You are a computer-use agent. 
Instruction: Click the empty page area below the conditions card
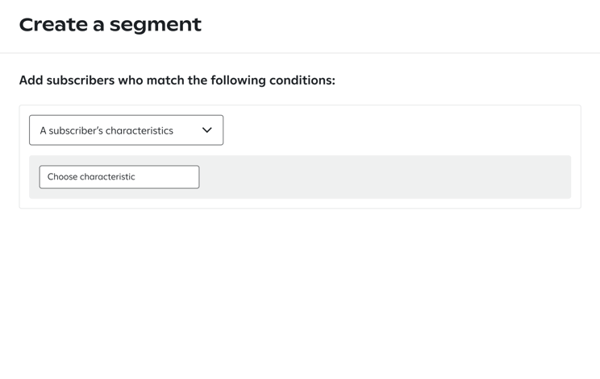(x=300, y=291)
